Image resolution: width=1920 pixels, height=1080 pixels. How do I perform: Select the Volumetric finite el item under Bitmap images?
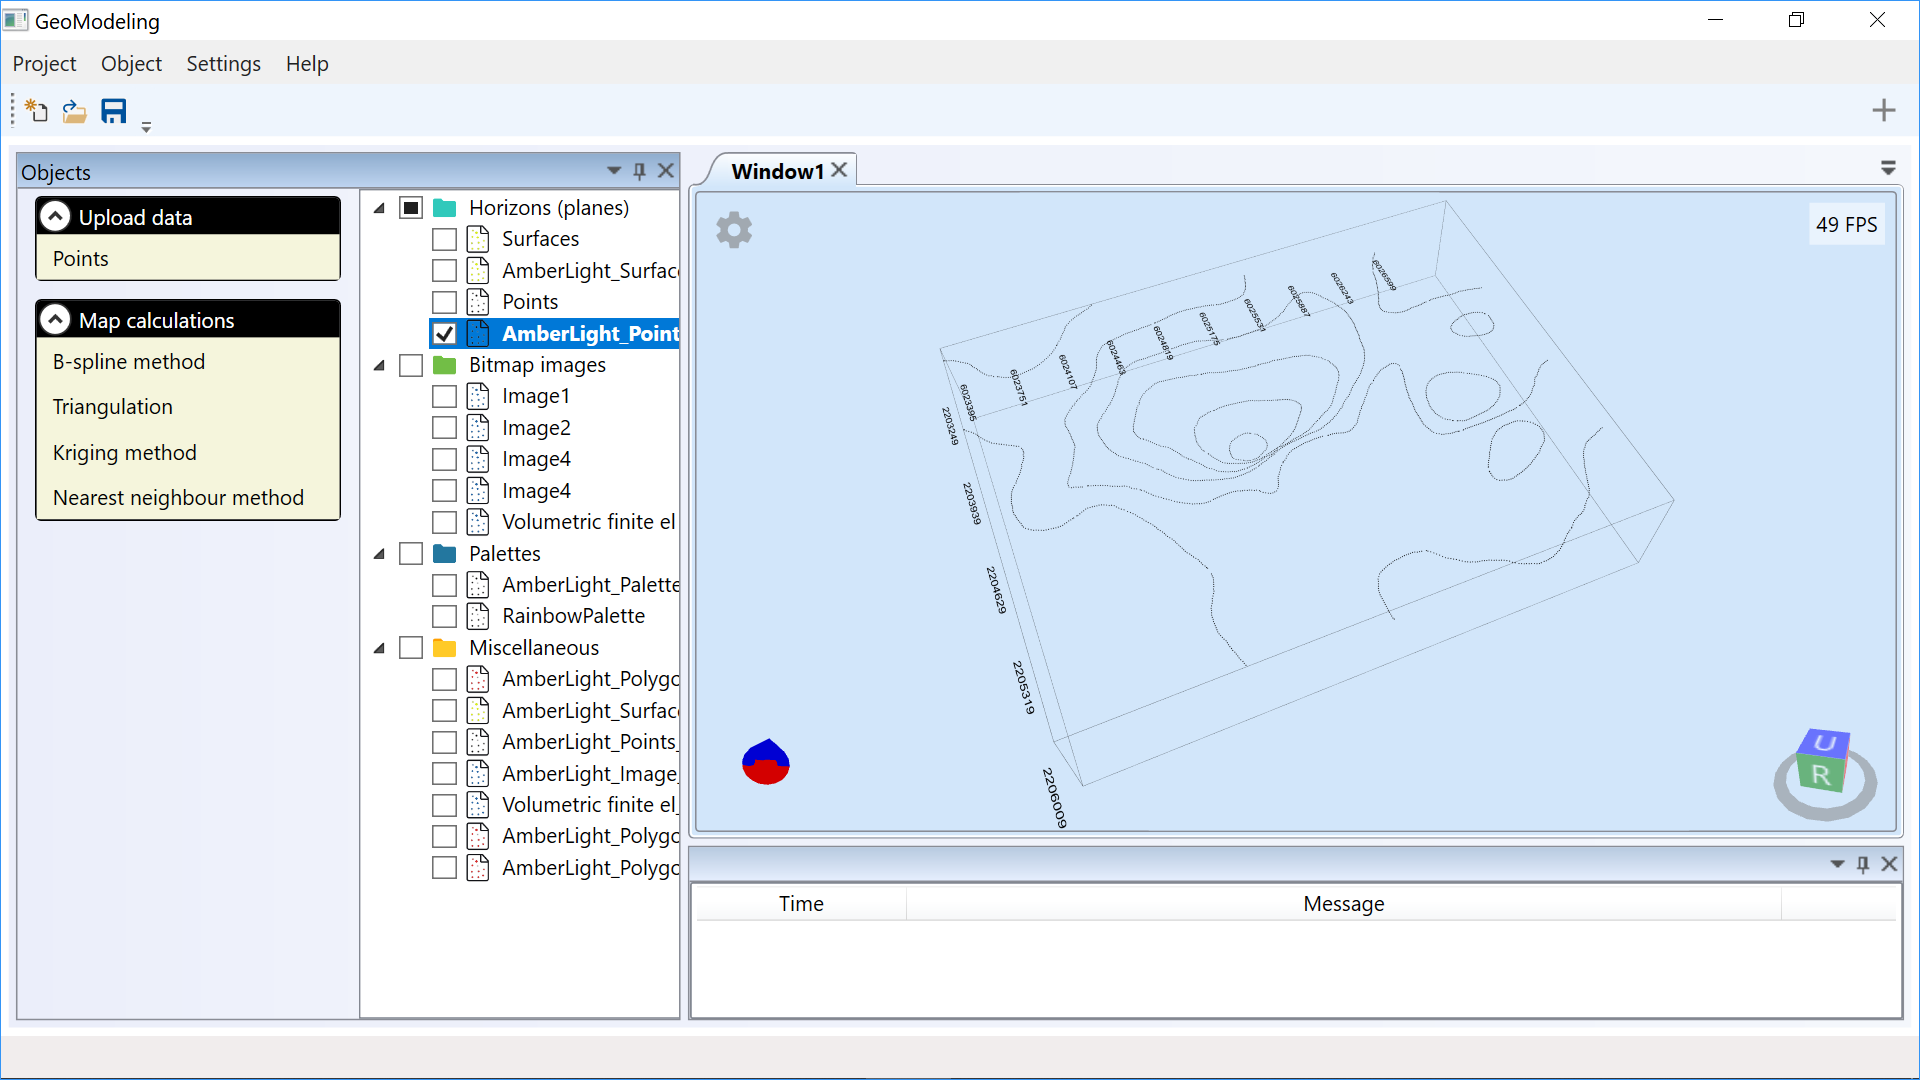pos(589,522)
